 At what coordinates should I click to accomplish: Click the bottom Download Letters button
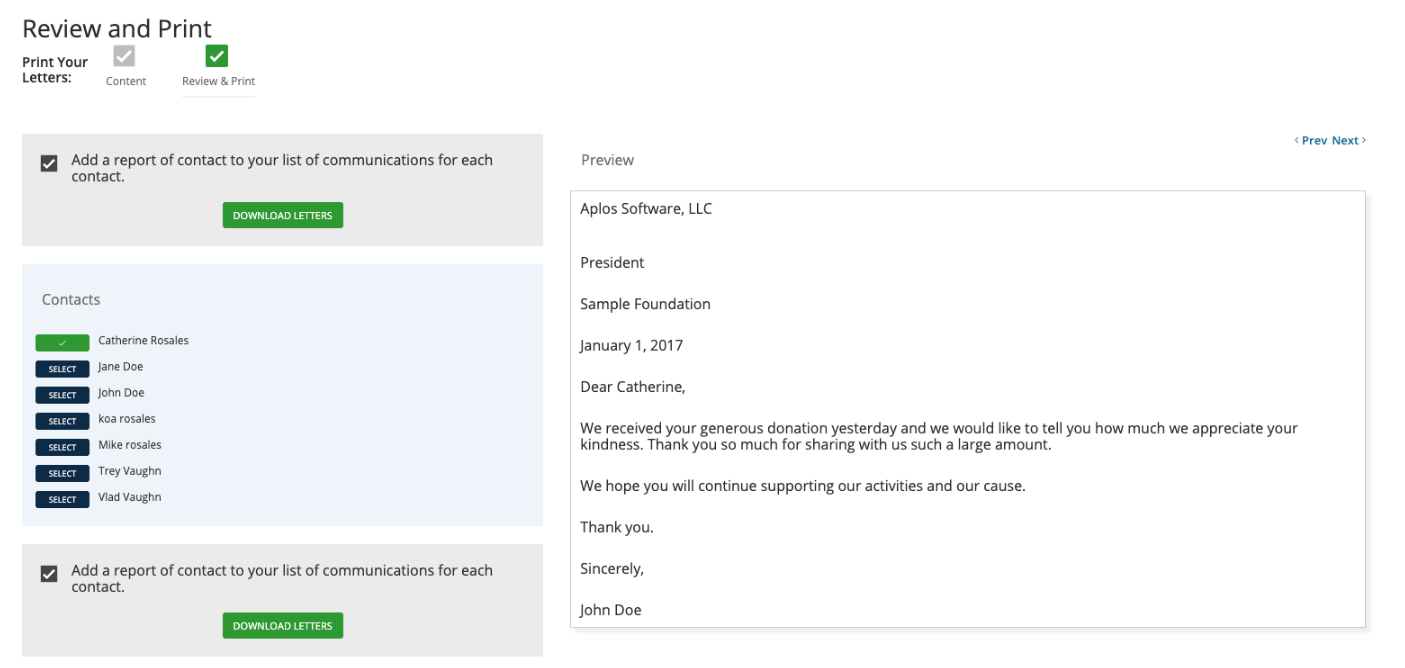tap(283, 625)
